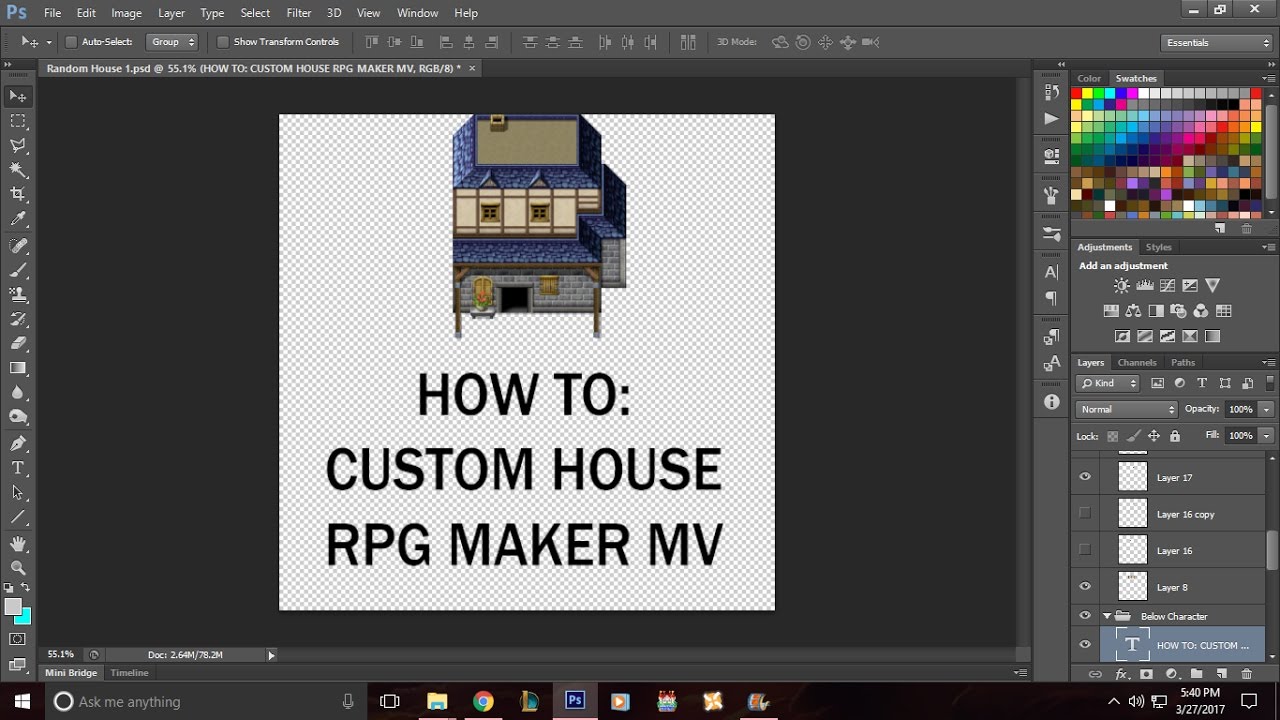Select the Move tool
The width and height of the screenshot is (1280, 720).
coord(18,96)
